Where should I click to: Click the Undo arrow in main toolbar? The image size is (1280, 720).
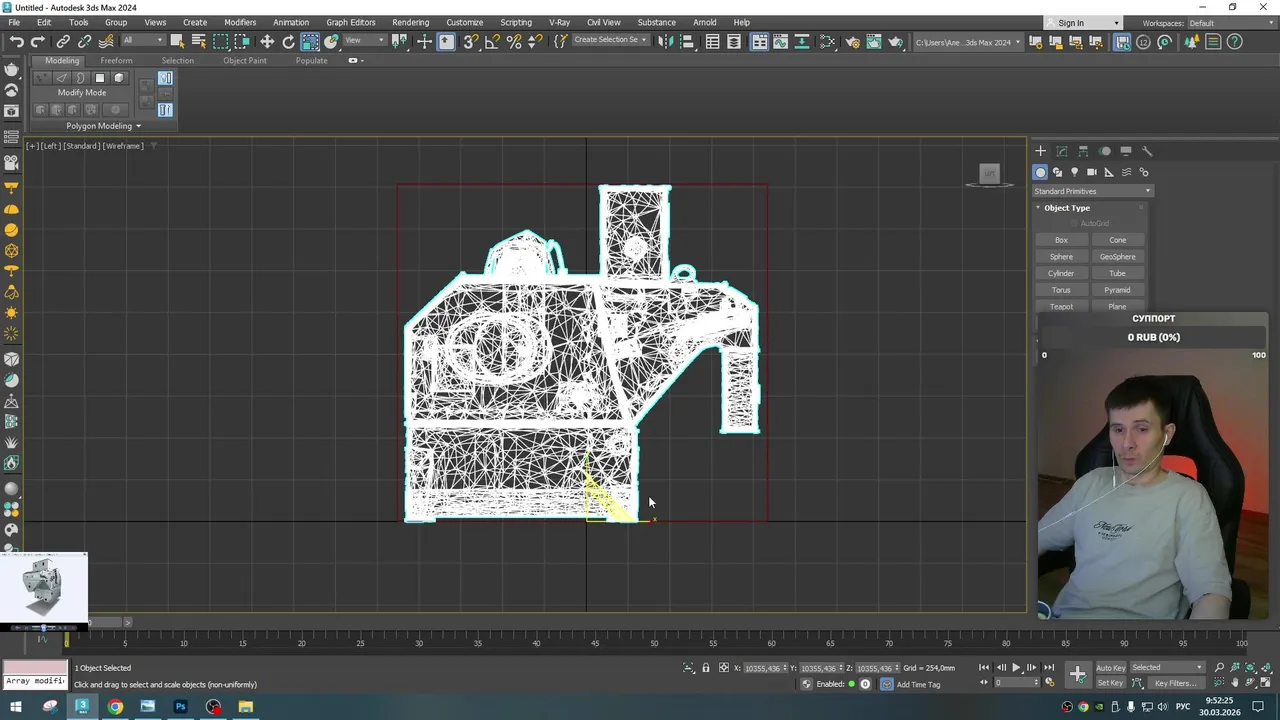point(17,41)
